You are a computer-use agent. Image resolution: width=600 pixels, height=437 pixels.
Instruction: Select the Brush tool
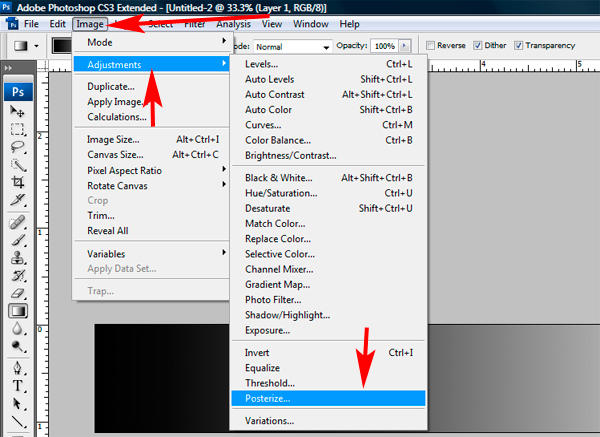pyautogui.click(x=17, y=240)
